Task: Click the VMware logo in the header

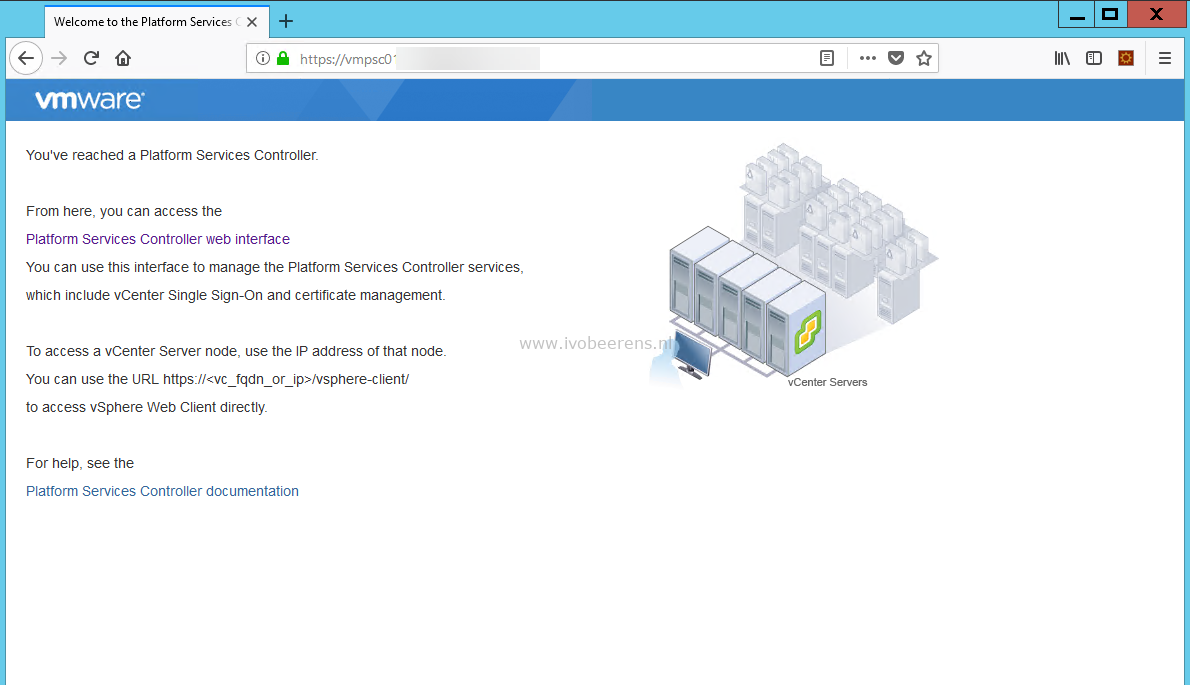Action: (x=90, y=100)
